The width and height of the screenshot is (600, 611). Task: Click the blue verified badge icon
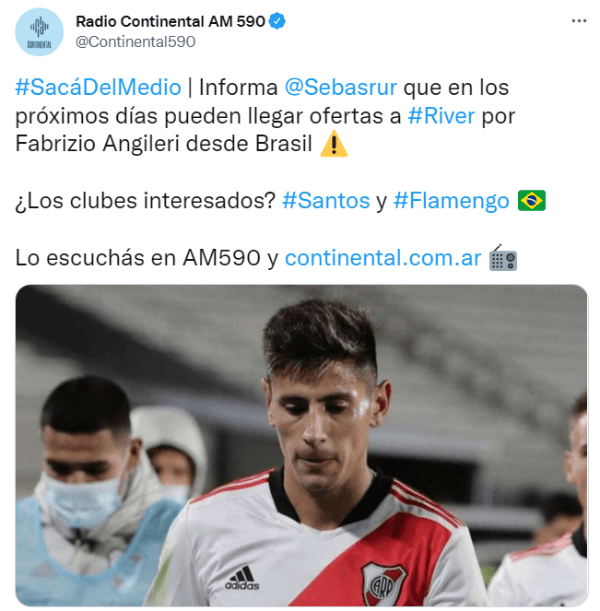(x=277, y=21)
